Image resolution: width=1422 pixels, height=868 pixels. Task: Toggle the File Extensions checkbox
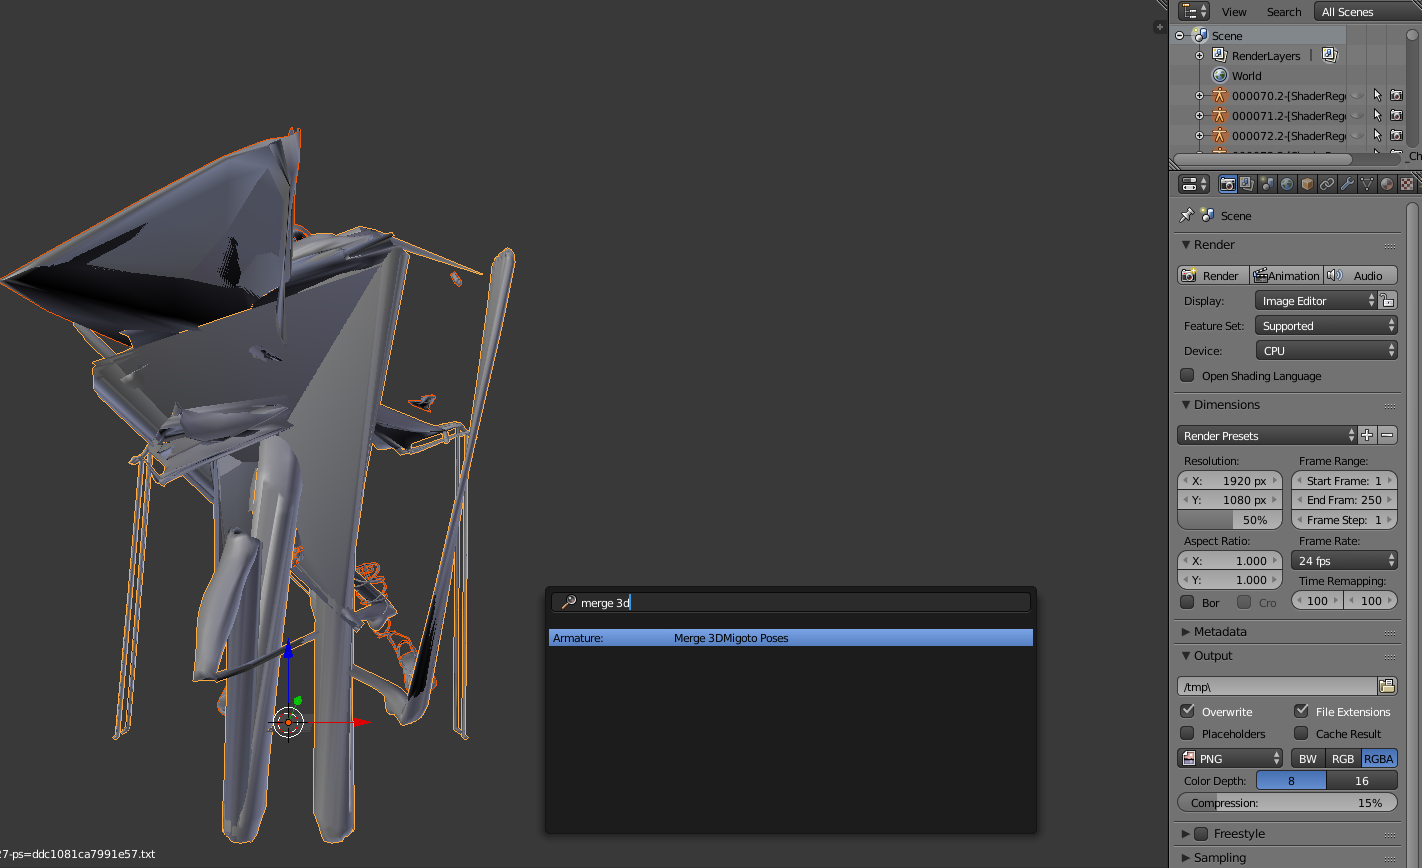pyautogui.click(x=1301, y=711)
